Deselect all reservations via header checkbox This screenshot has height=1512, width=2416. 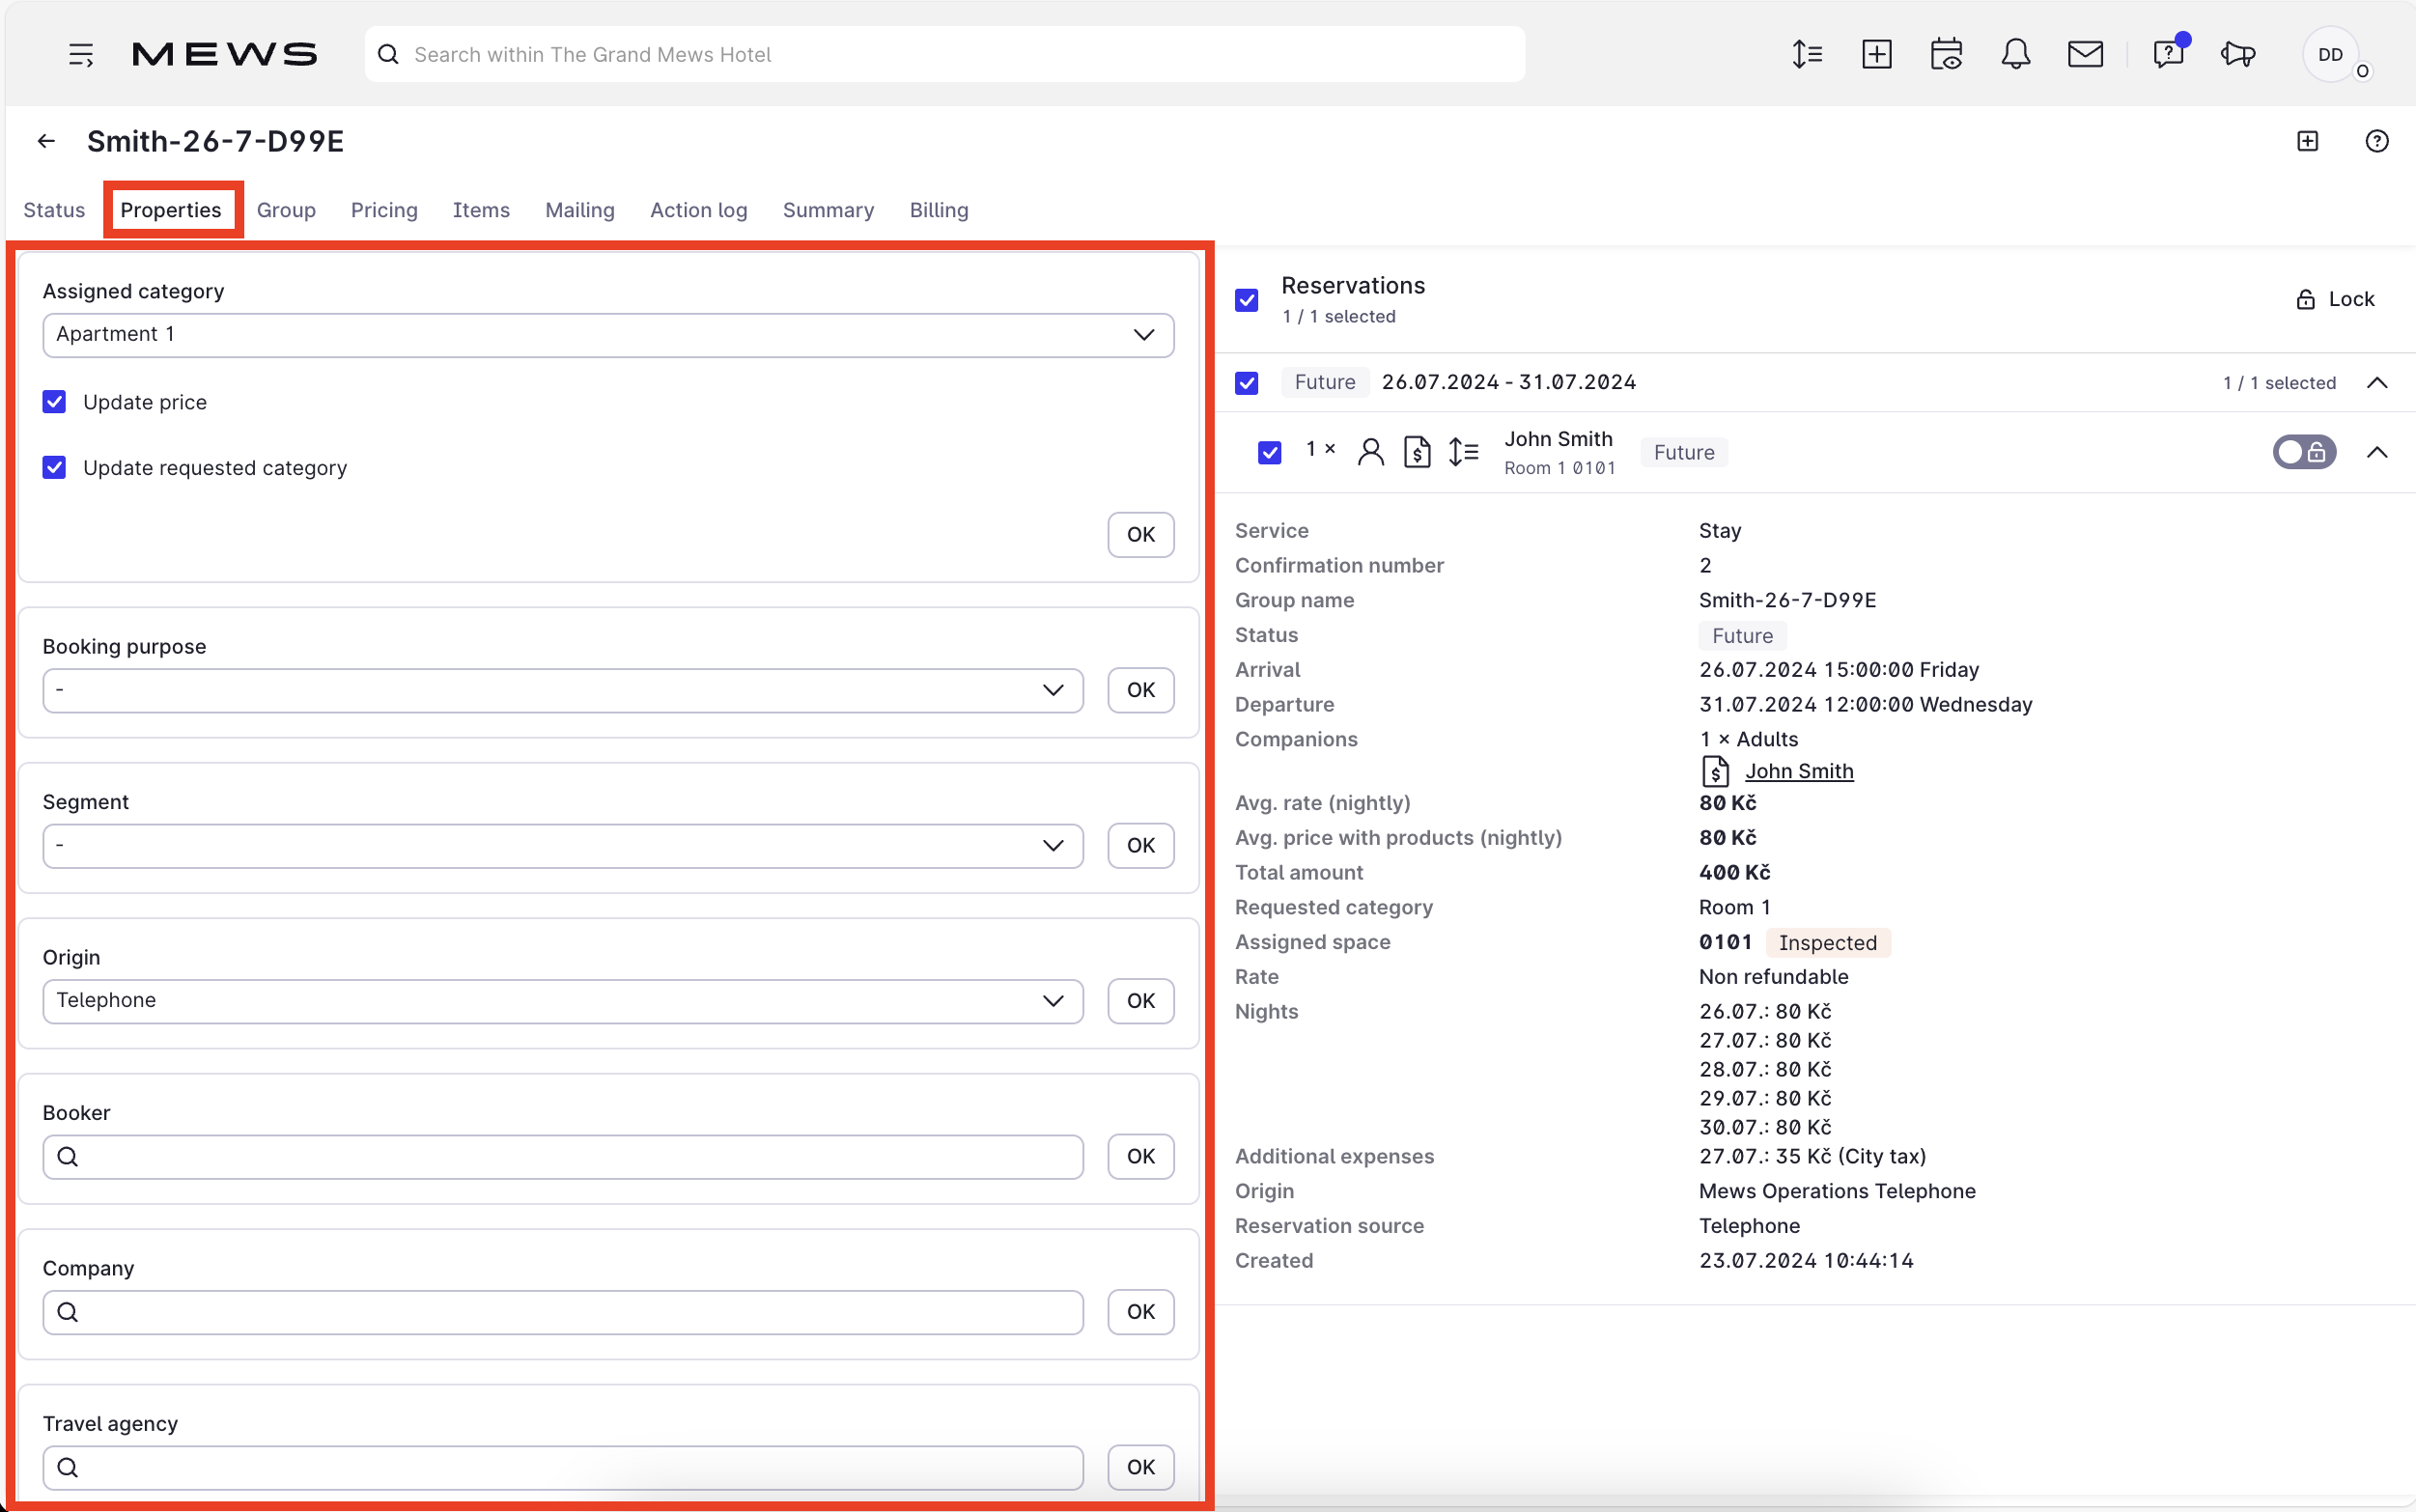pos(1246,299)
